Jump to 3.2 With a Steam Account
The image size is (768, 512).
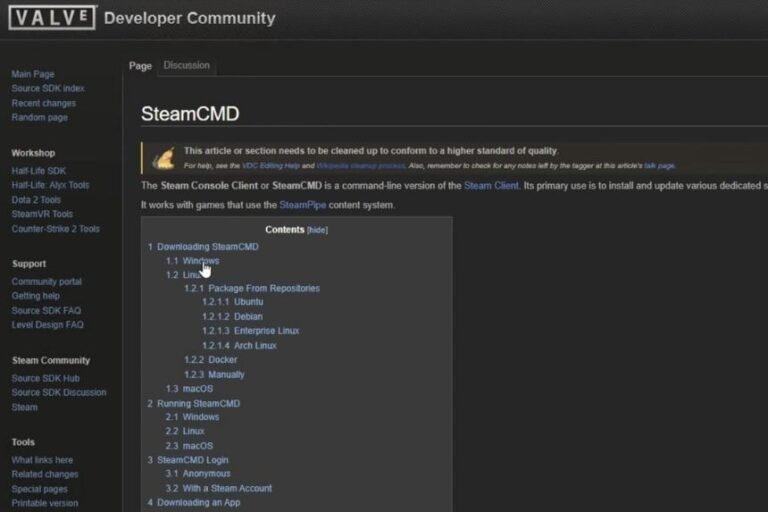218,488
